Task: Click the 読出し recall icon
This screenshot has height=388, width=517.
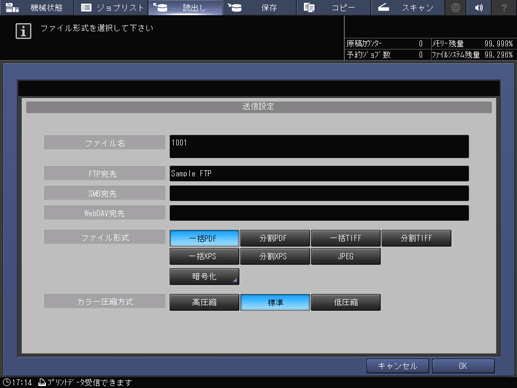Action: coord(160,7)
